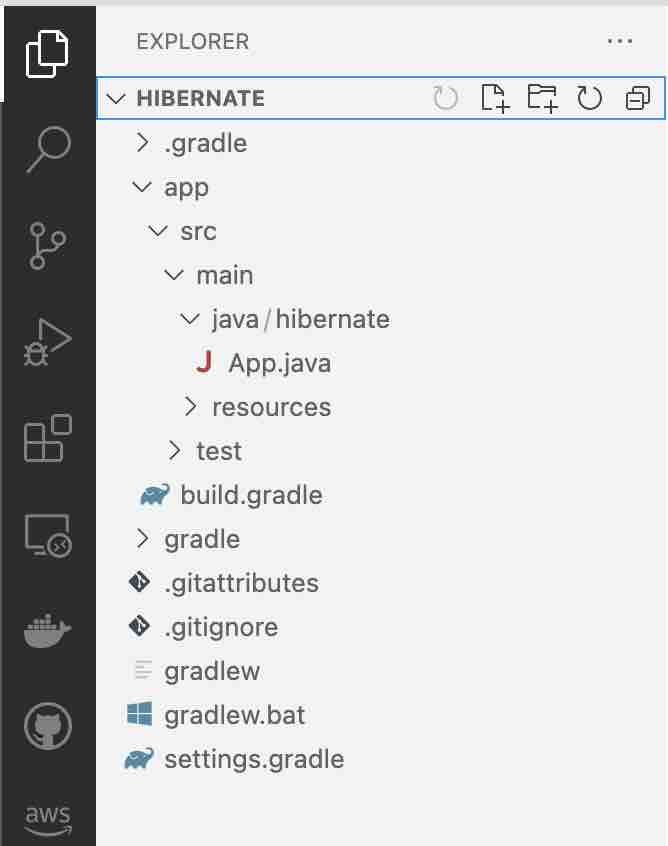The image size is (668, 846).
Task: Expand the .gradle folder
Action: pyautogui.click(x=205, y=143)
